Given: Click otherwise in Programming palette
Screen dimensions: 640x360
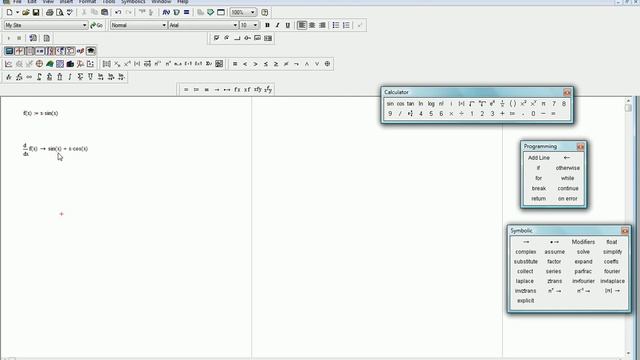Looking at the screenshot, I should 567,168.
